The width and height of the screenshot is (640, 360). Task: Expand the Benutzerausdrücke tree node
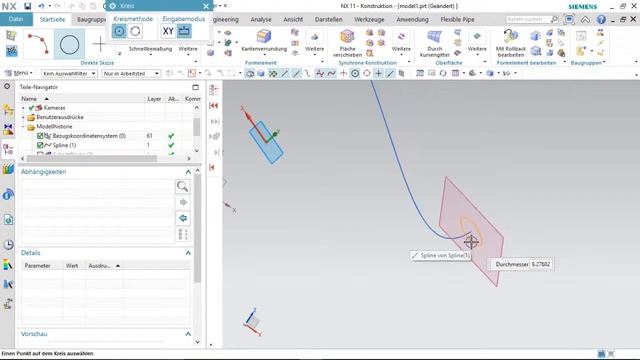(x=23, y=117)
